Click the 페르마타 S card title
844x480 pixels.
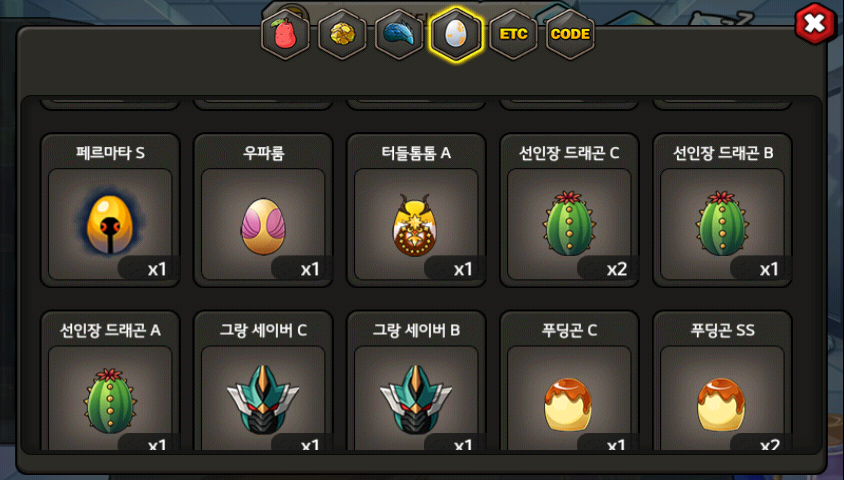(x=110, y=153)
